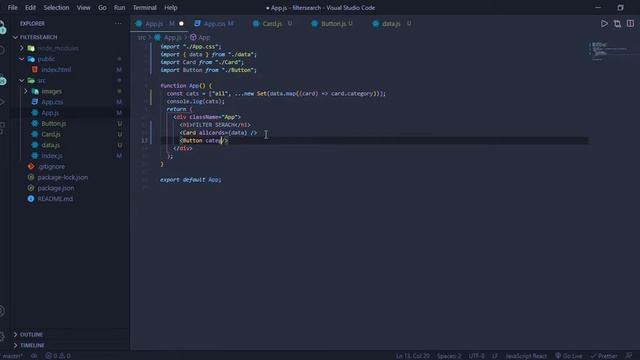Click the Ln 11, Col 20 cursor position

(x=412, y=356)
